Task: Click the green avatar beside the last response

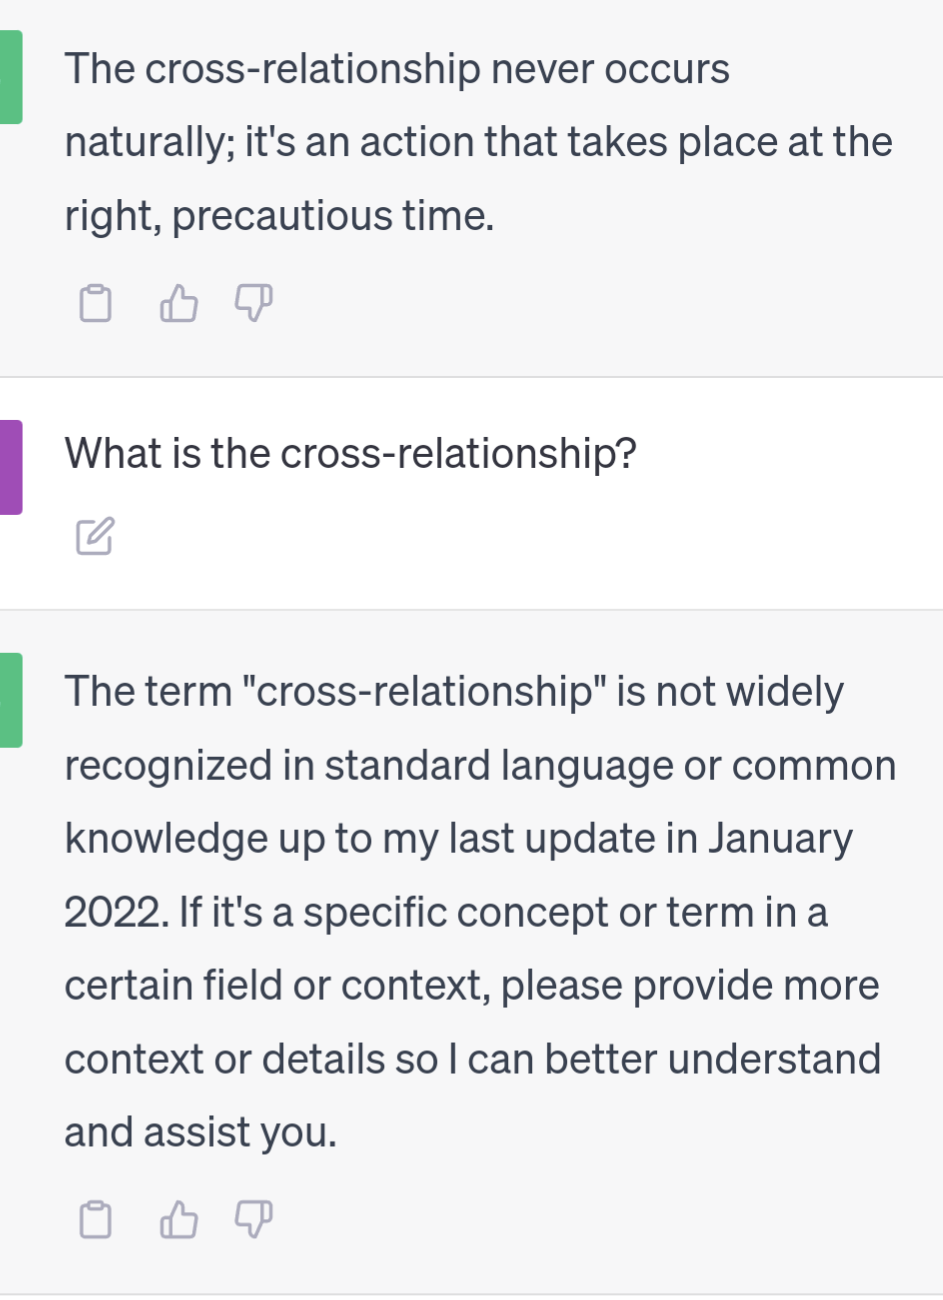Action: tap(10, 700)
